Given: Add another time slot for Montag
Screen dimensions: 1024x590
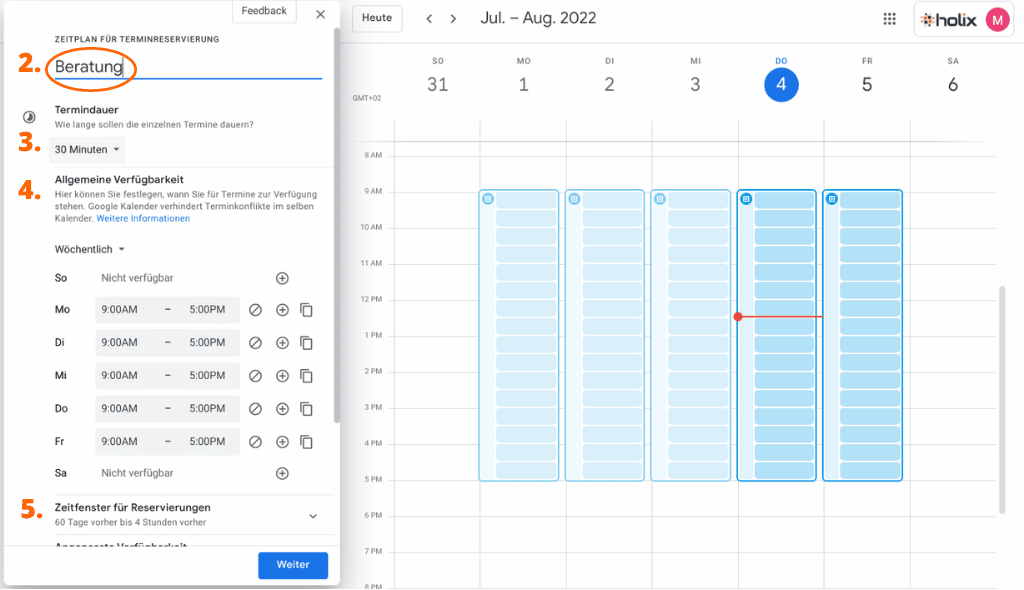Looking at the screenshot, I should pyautogui.click(x=282, y=309).
